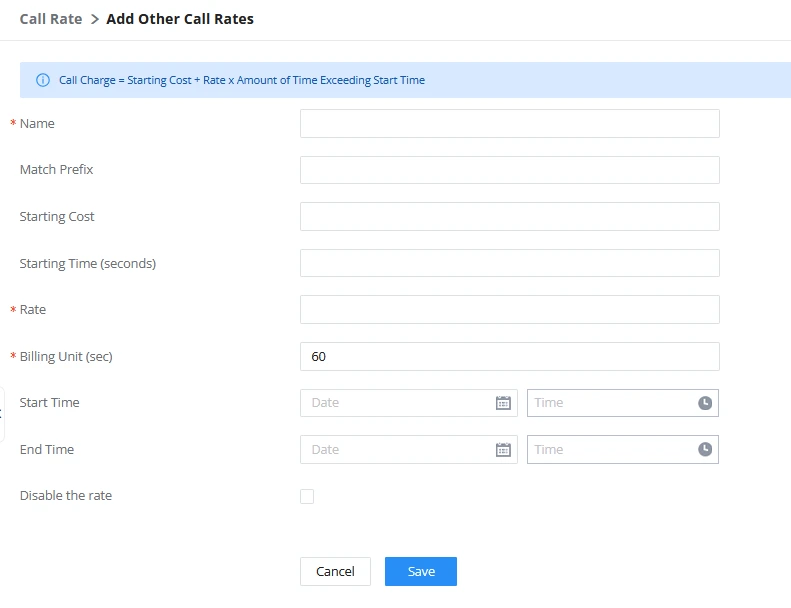Click the Name label
Image resolution: width=791 pixels, height=608 pixels.
37,124
